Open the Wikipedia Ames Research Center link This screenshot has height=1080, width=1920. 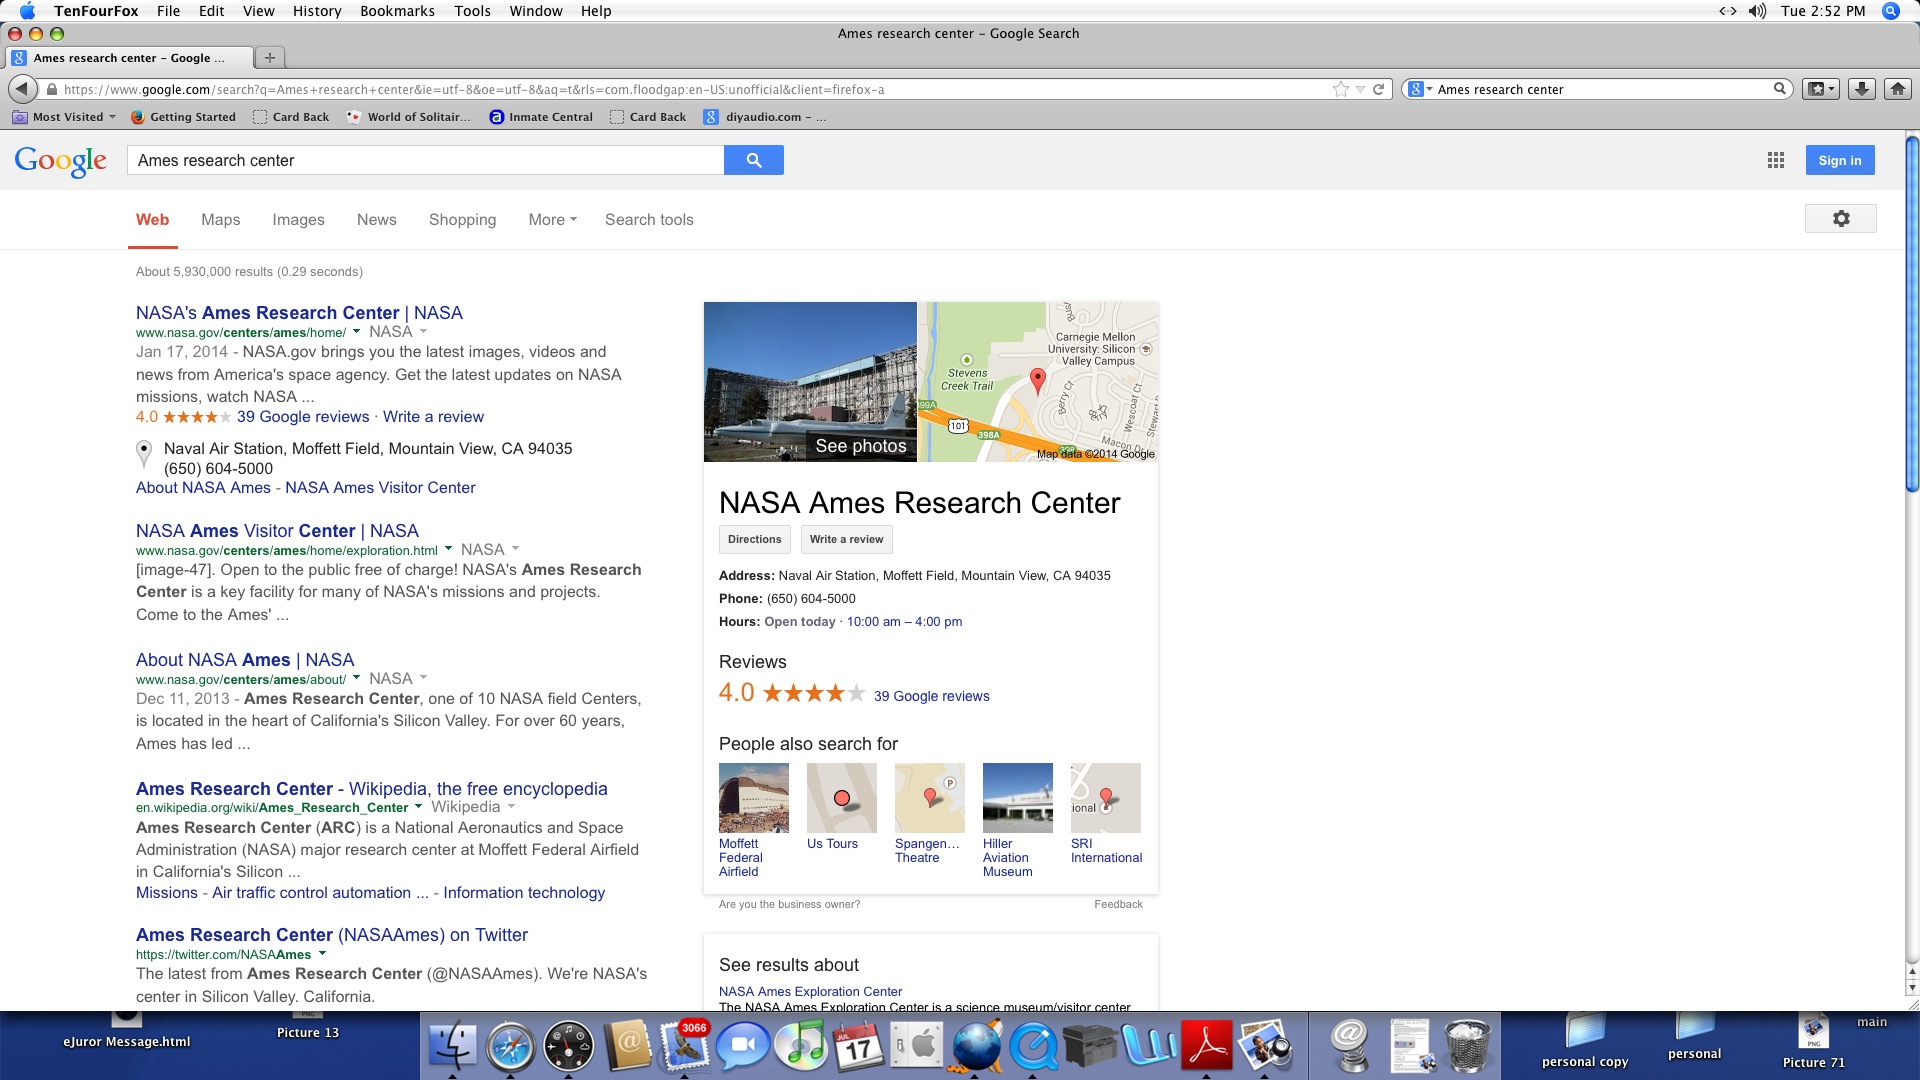point(371,789)
